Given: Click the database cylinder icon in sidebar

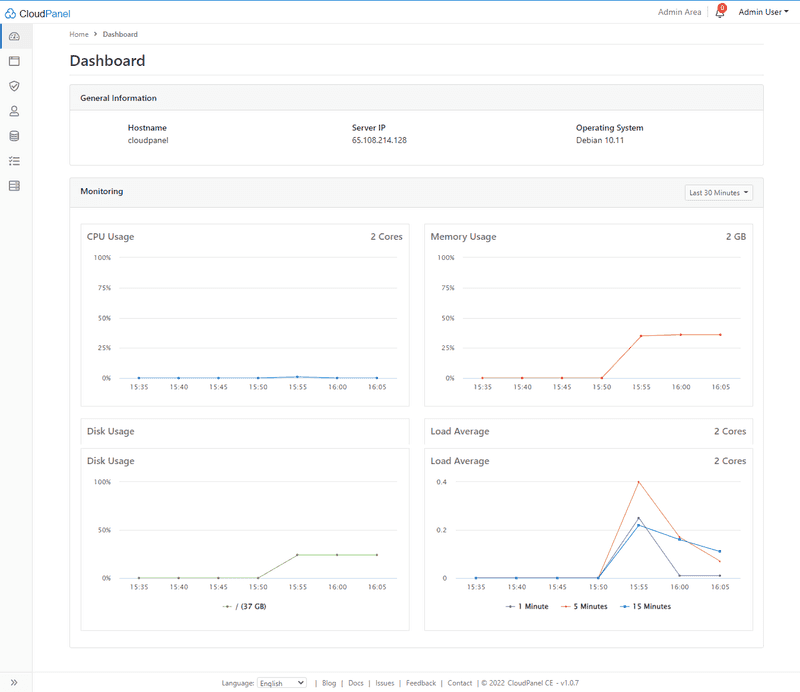Looking at the screenshot, I should click(x=14, y=136).
